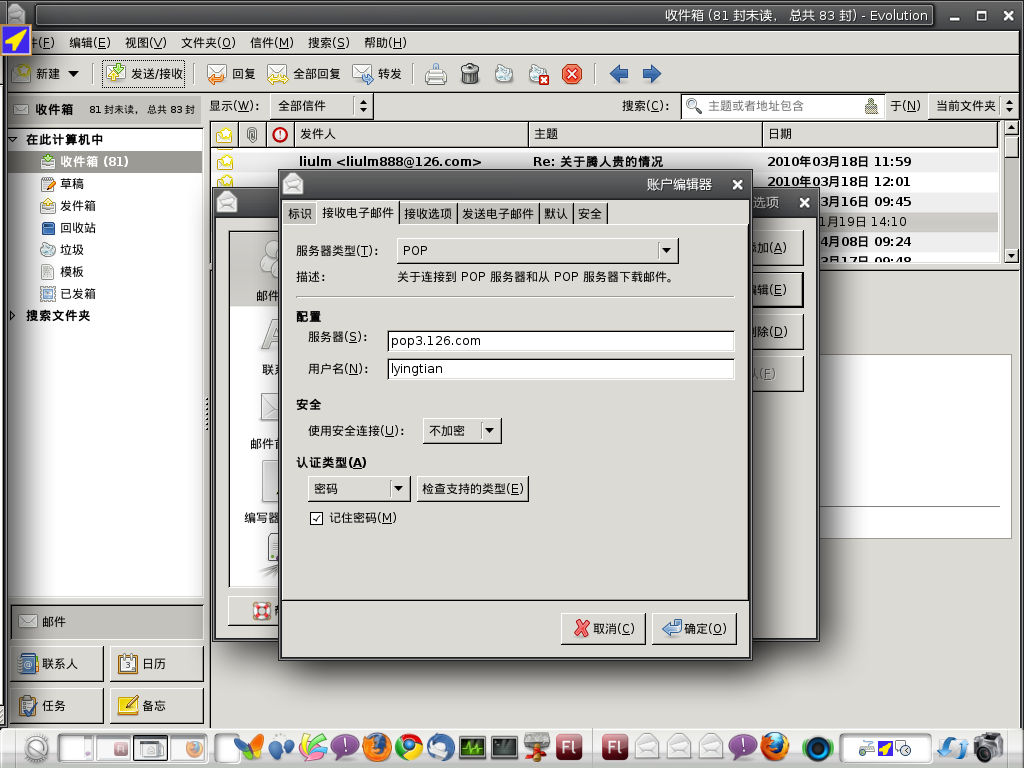1024x768 pixels.
Task: Click the not-junk toolbar icon
Action: tap(538, 74)
